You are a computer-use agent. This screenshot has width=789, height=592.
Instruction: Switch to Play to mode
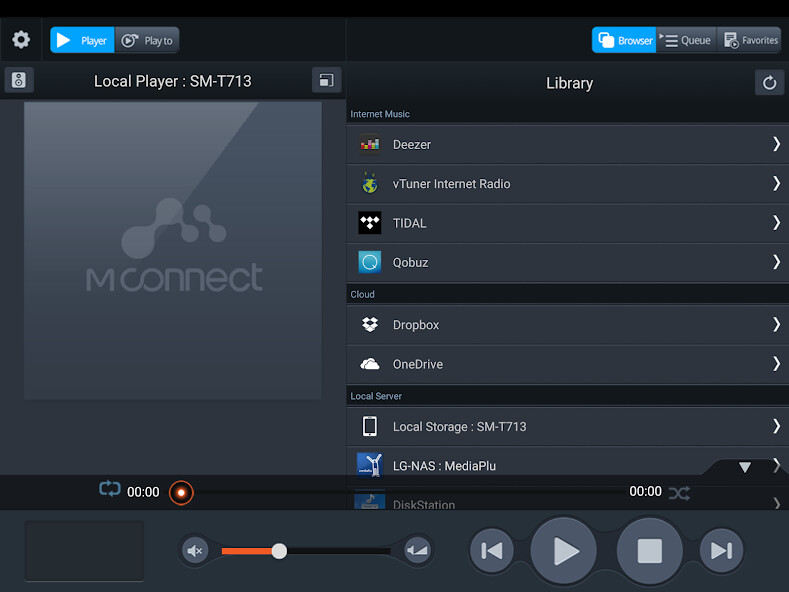(x=147, y=40)
